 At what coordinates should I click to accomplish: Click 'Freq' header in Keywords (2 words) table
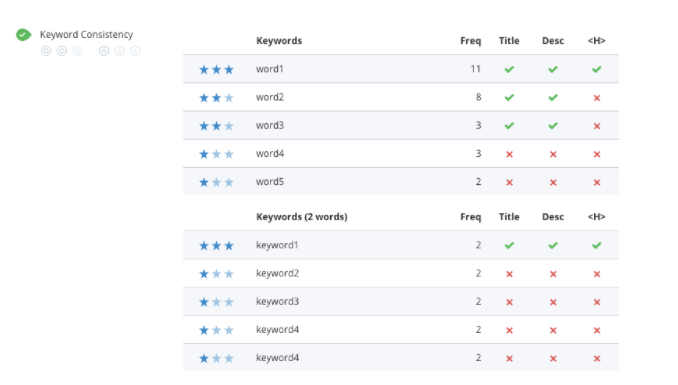click(x=470, y=217)
